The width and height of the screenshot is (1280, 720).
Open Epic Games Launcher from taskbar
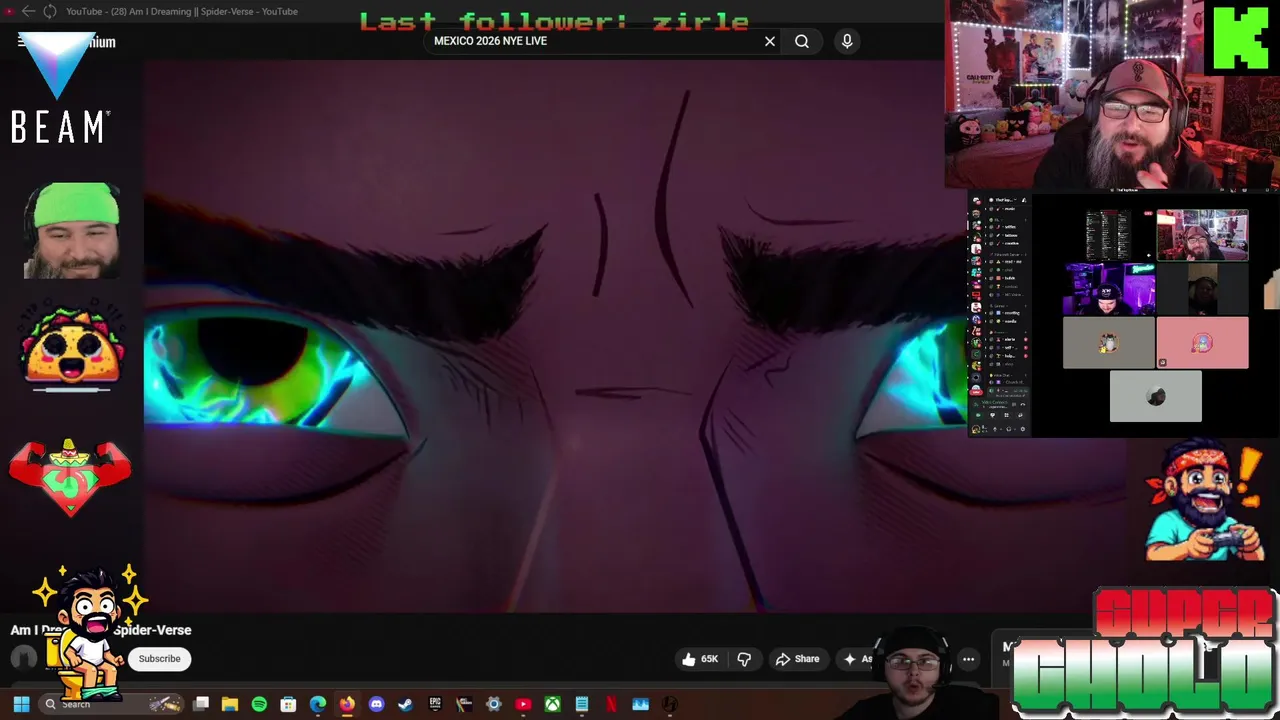coord(435,704)
